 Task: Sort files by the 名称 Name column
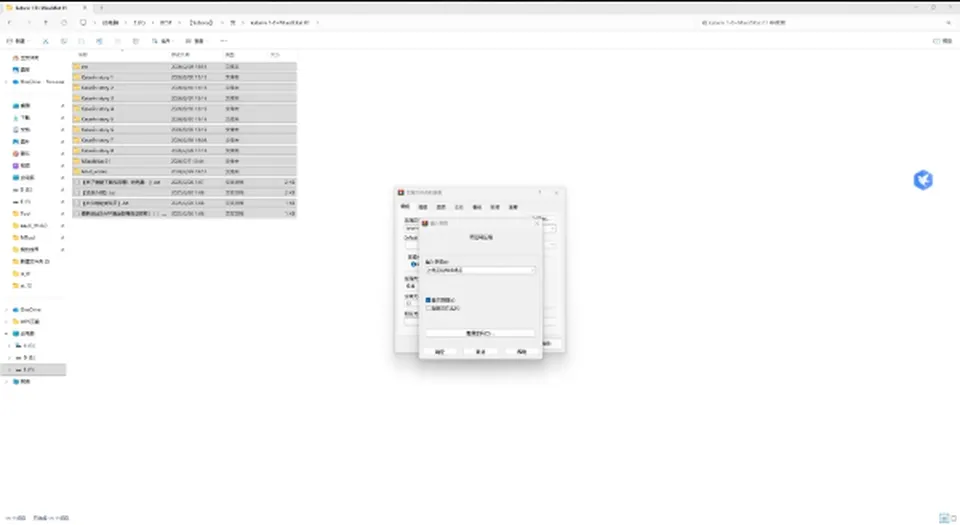click(x=83, y=55)
